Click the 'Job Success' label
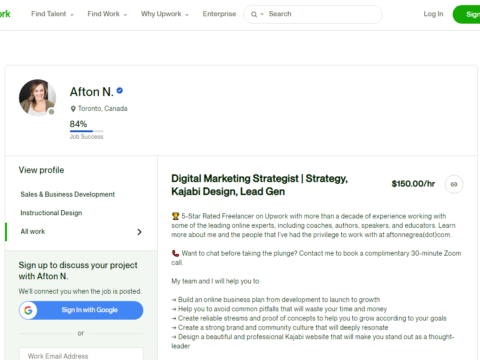The image size is (480, 360). tap(86, 137)
